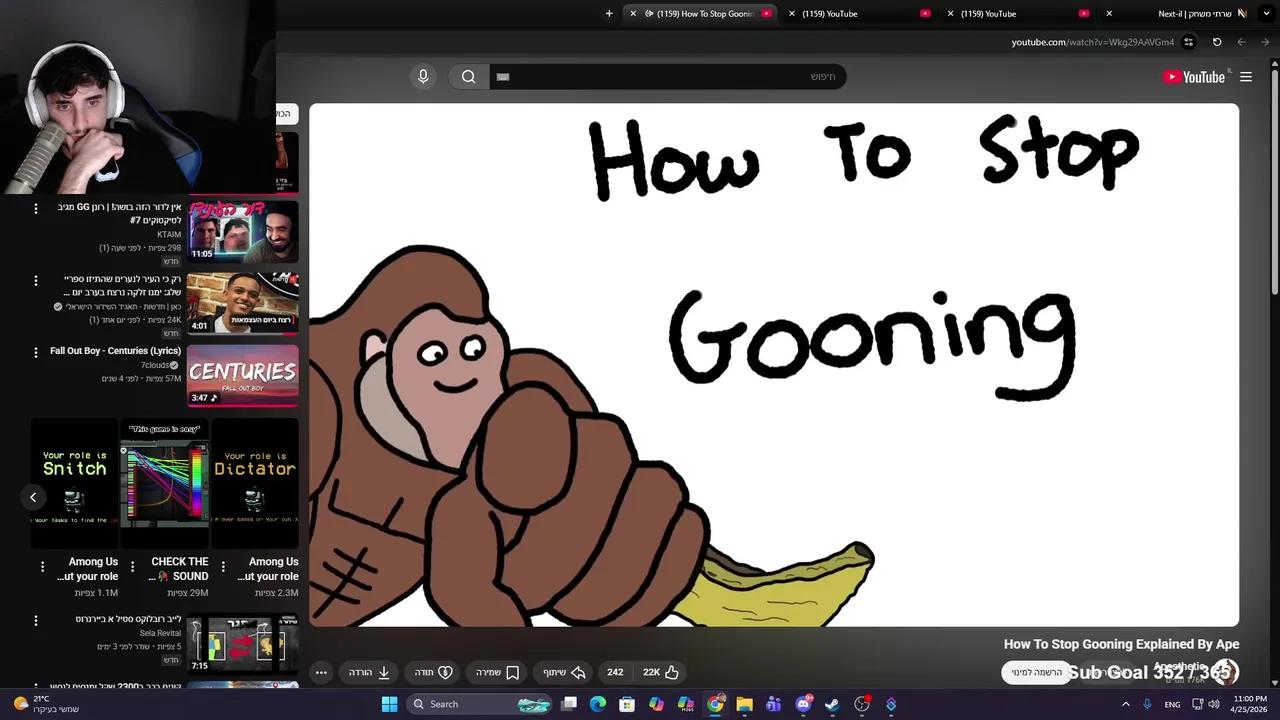Click volume icon in system tray

pyautogui.click(x=1214, y=704)
